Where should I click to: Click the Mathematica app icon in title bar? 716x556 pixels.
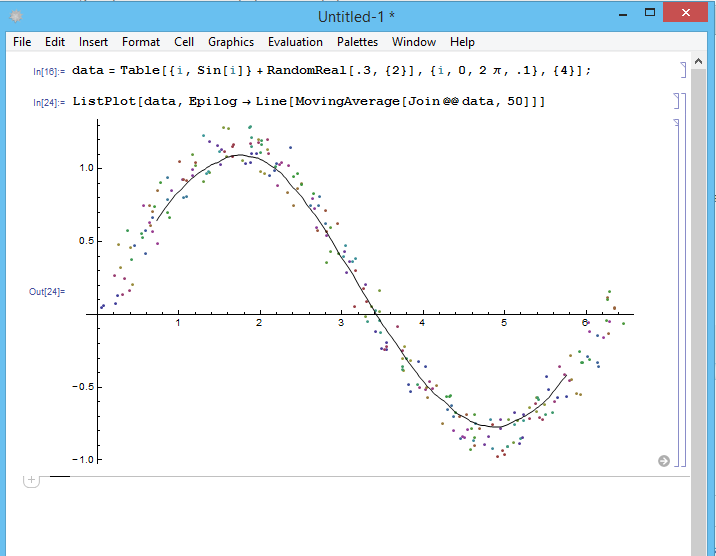pos(16,17)
